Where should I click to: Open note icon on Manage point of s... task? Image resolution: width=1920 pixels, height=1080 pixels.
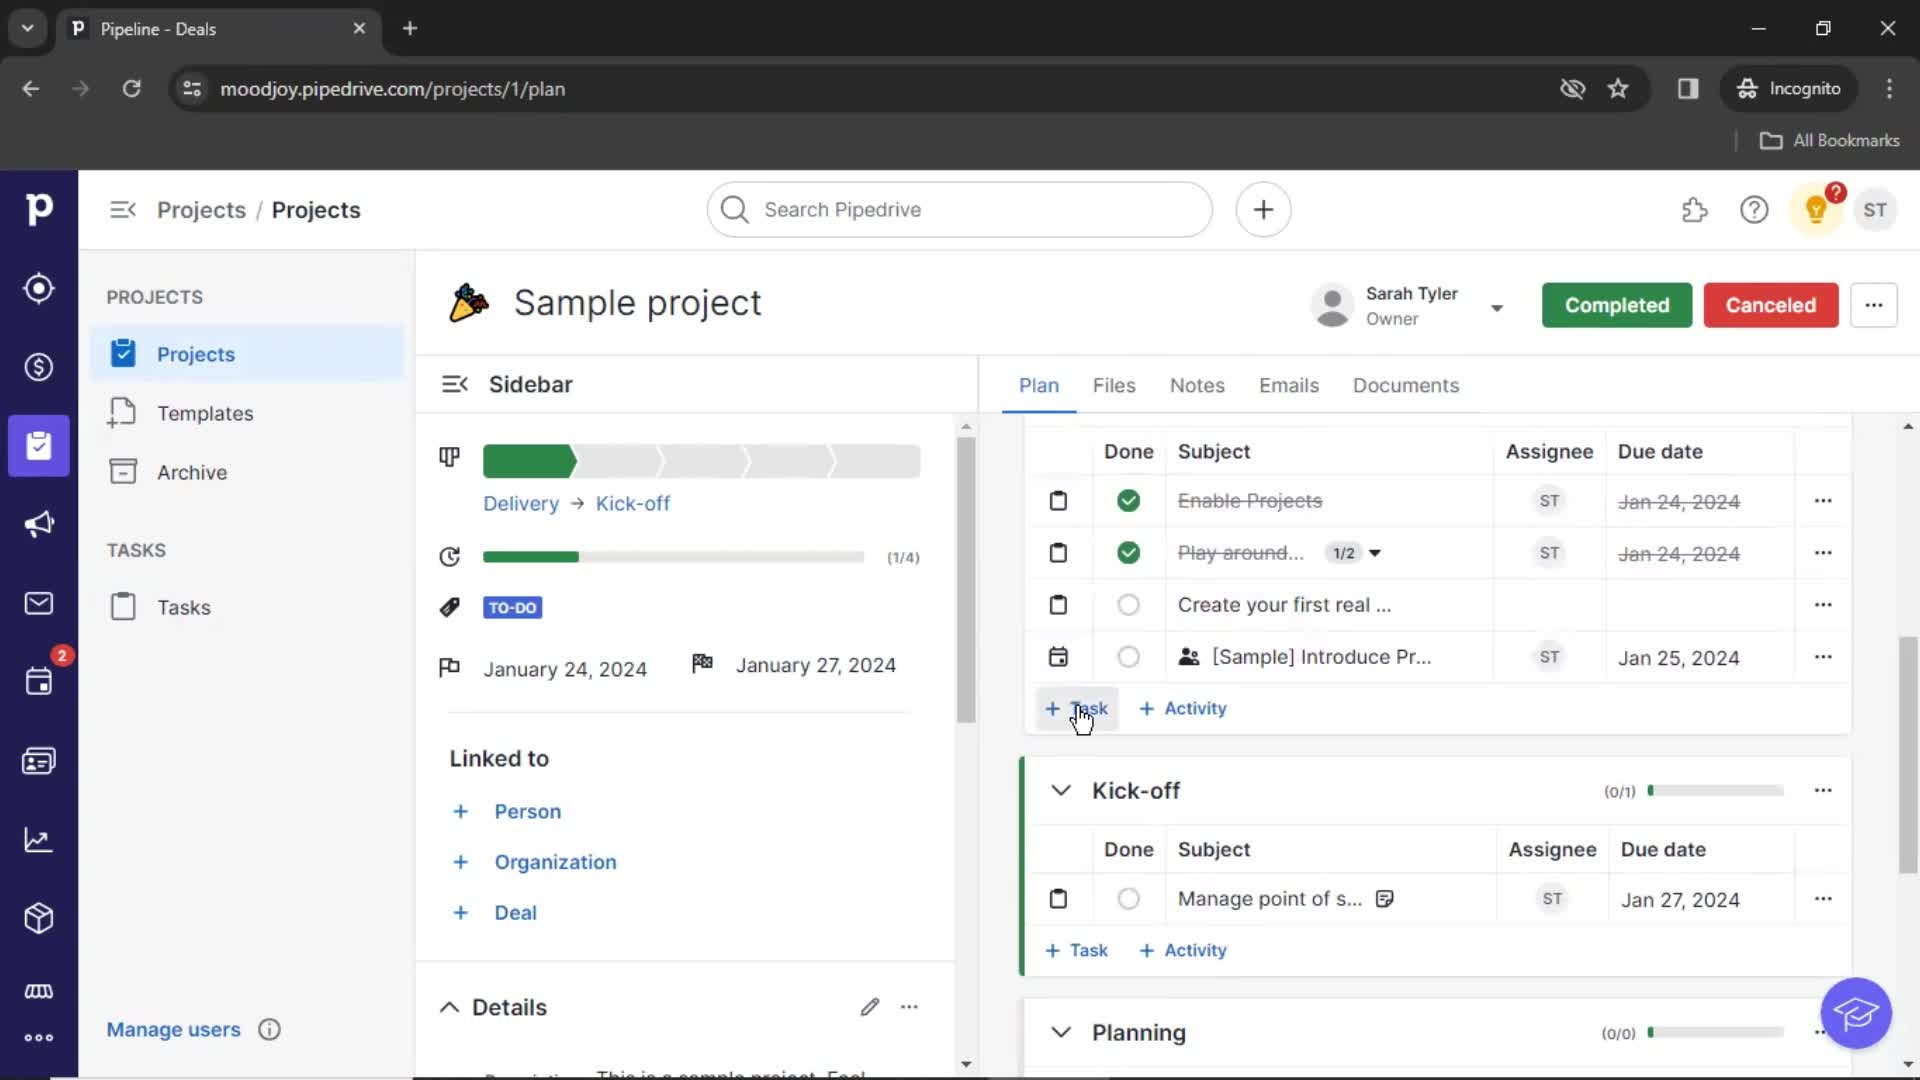pos(1384,899)
